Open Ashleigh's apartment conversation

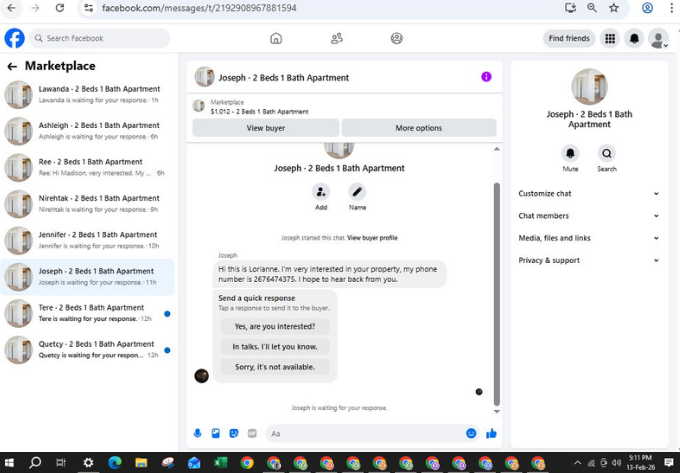pos(87,131)
